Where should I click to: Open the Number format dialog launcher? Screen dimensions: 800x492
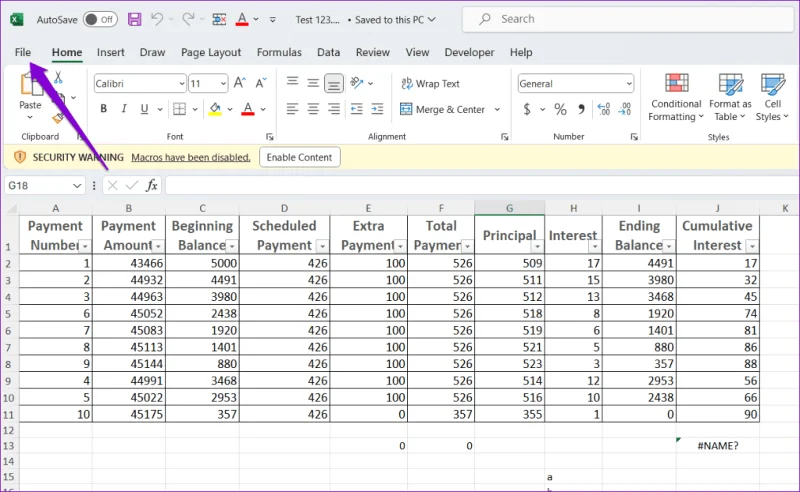pyautogui.click(x=634, y=137)
